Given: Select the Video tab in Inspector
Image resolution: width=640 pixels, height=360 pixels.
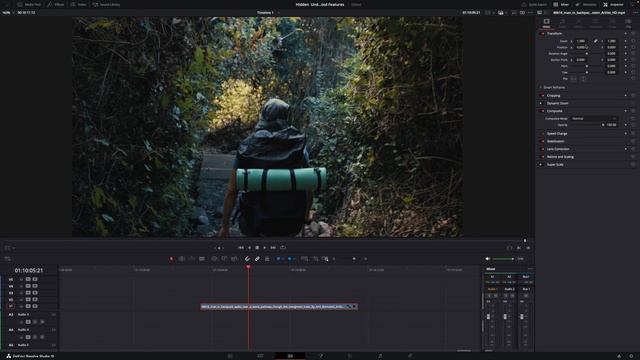Looking at the screenshot, I should pos(546,23).
